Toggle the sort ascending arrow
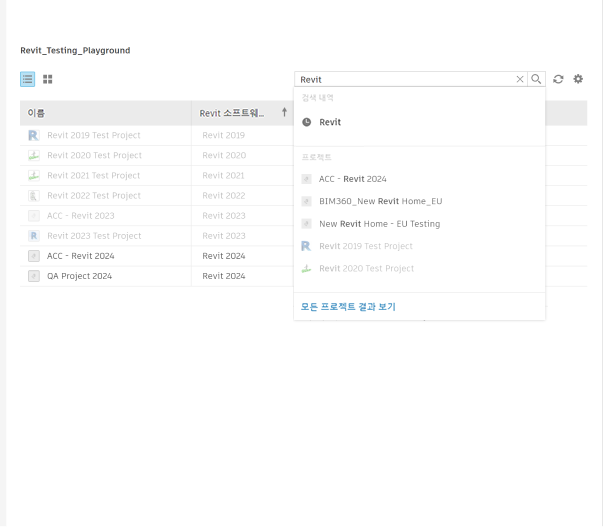The width and height of the screenshot is (603, 527). [x=284, y=112]
